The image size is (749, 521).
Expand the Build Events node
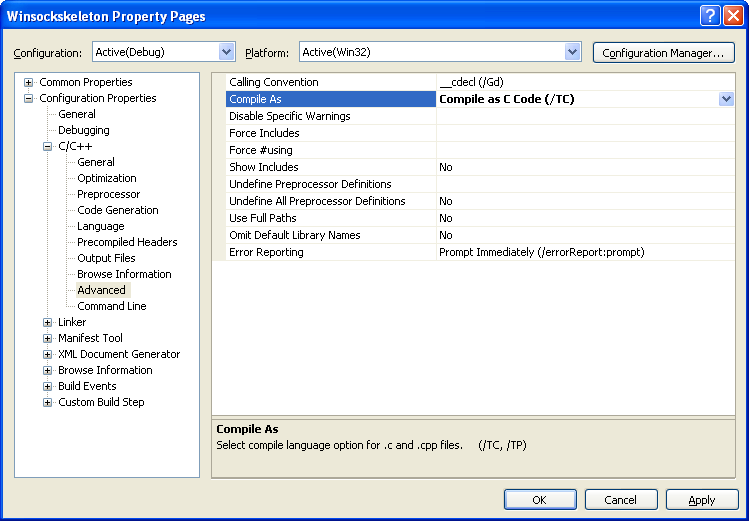click(x=47, y=386)
